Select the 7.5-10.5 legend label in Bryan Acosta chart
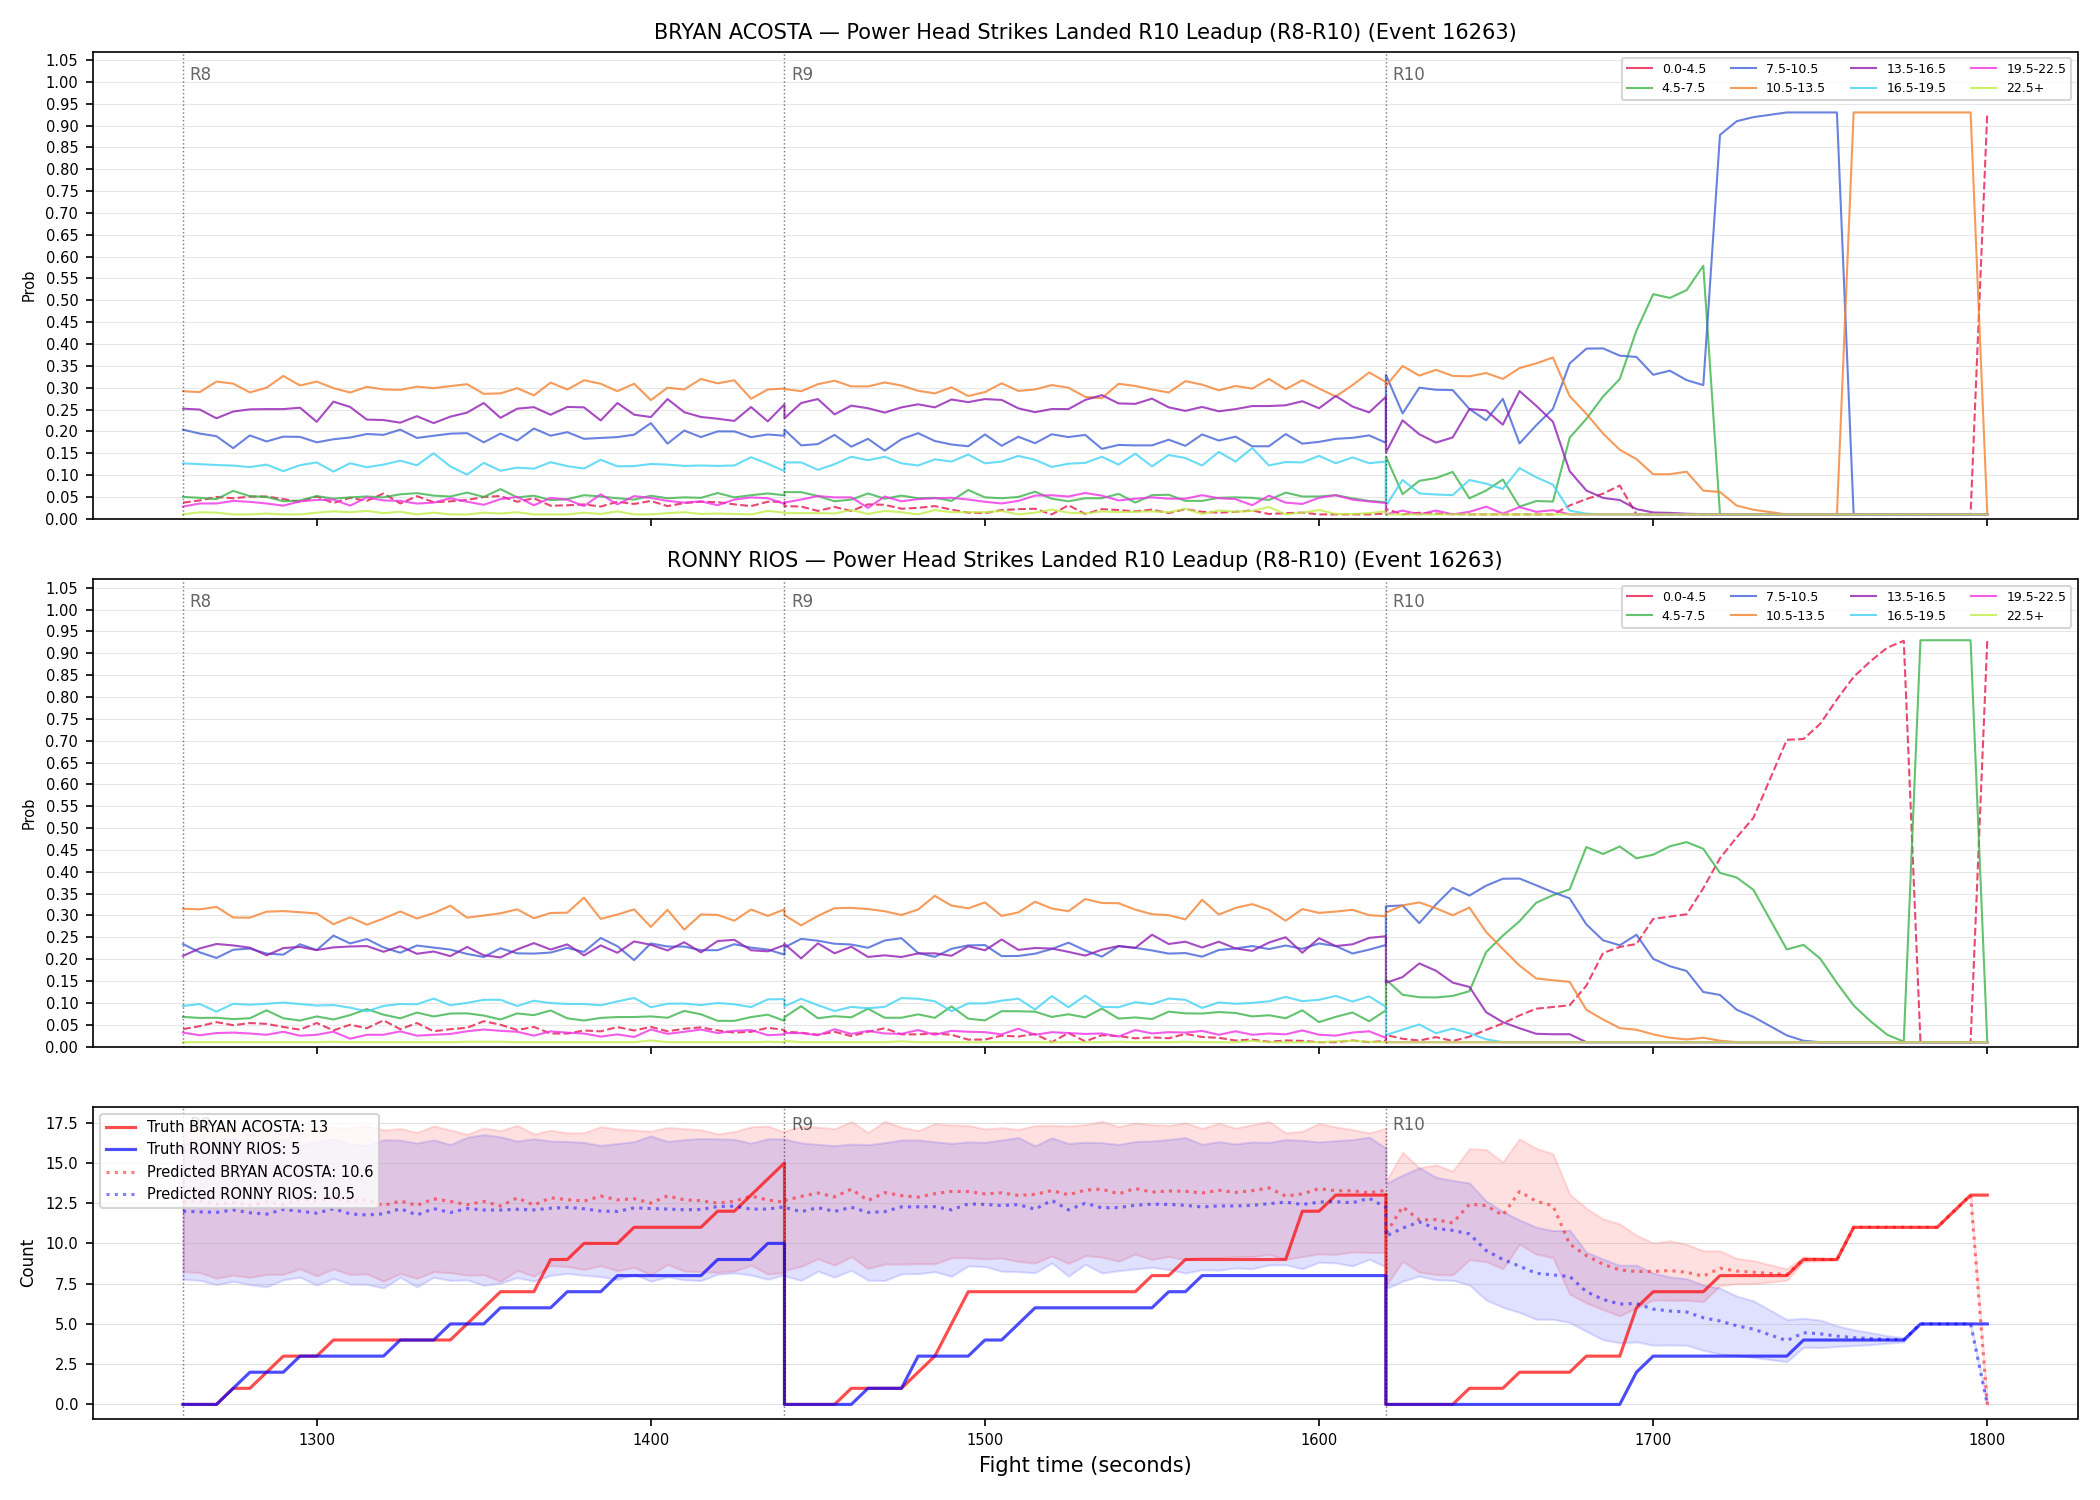This screenshot has height=1500, width=2100. tap(1792, 69)
